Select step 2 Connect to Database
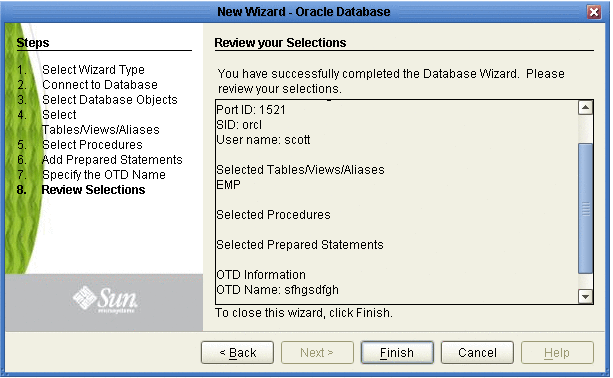The image size is (613, 378). [x=100, y=85]
